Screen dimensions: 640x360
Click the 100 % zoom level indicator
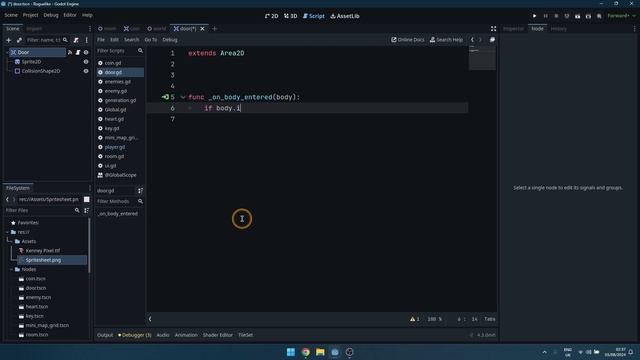click(x=434, y=319)
